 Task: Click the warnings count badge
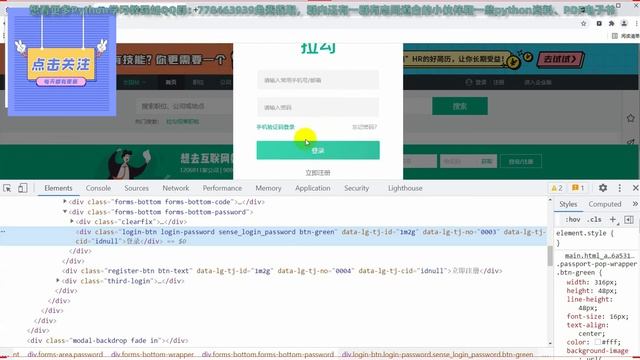coord(557,188)
